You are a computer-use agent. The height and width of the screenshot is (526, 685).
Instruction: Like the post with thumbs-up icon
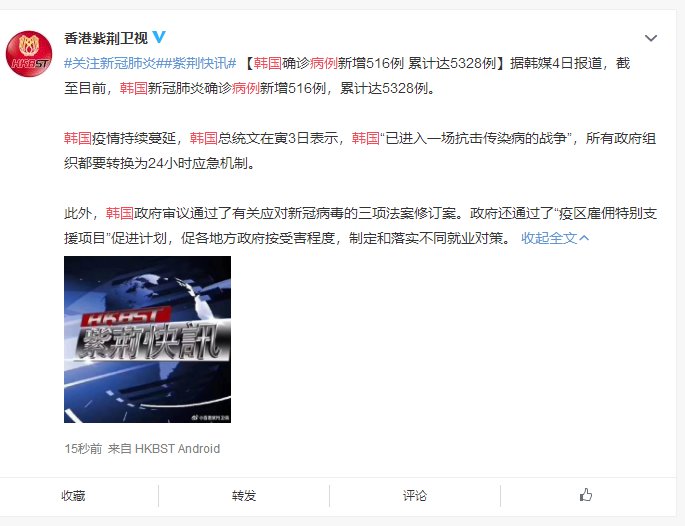[x=585, y=495]
